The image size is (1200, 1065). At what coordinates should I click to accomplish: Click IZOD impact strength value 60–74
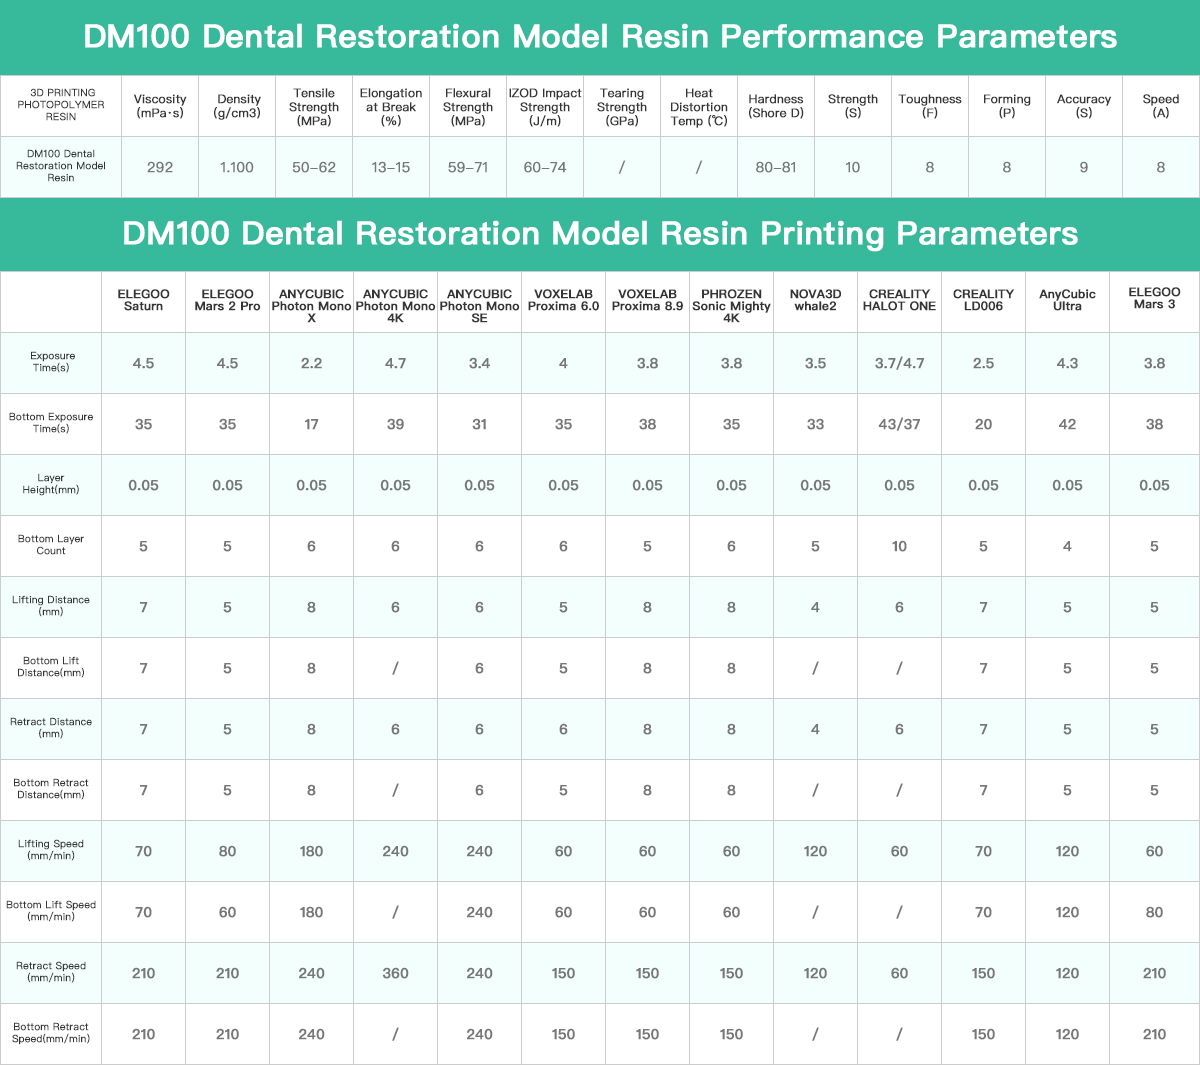pos(545,167)
